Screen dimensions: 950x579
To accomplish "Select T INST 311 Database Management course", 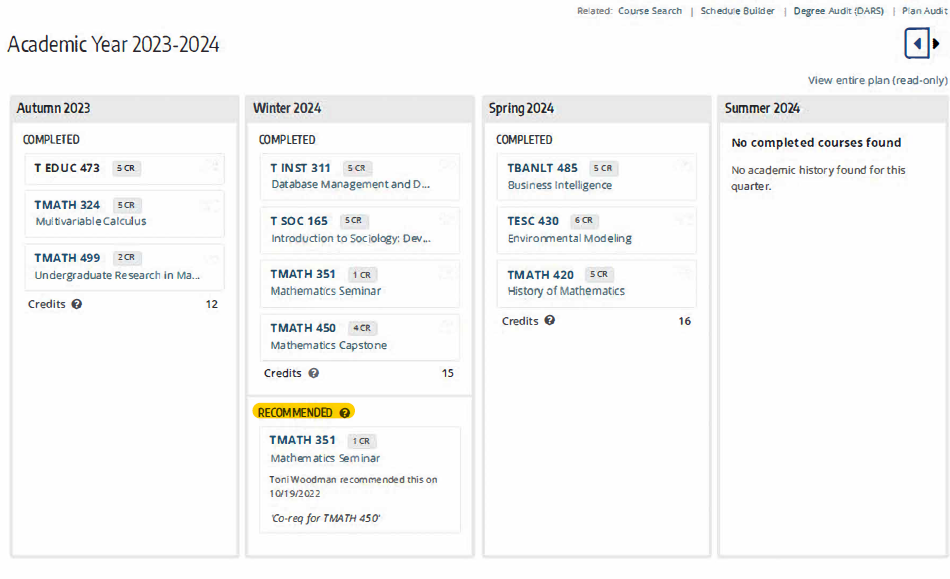I will tap(300, 168).
